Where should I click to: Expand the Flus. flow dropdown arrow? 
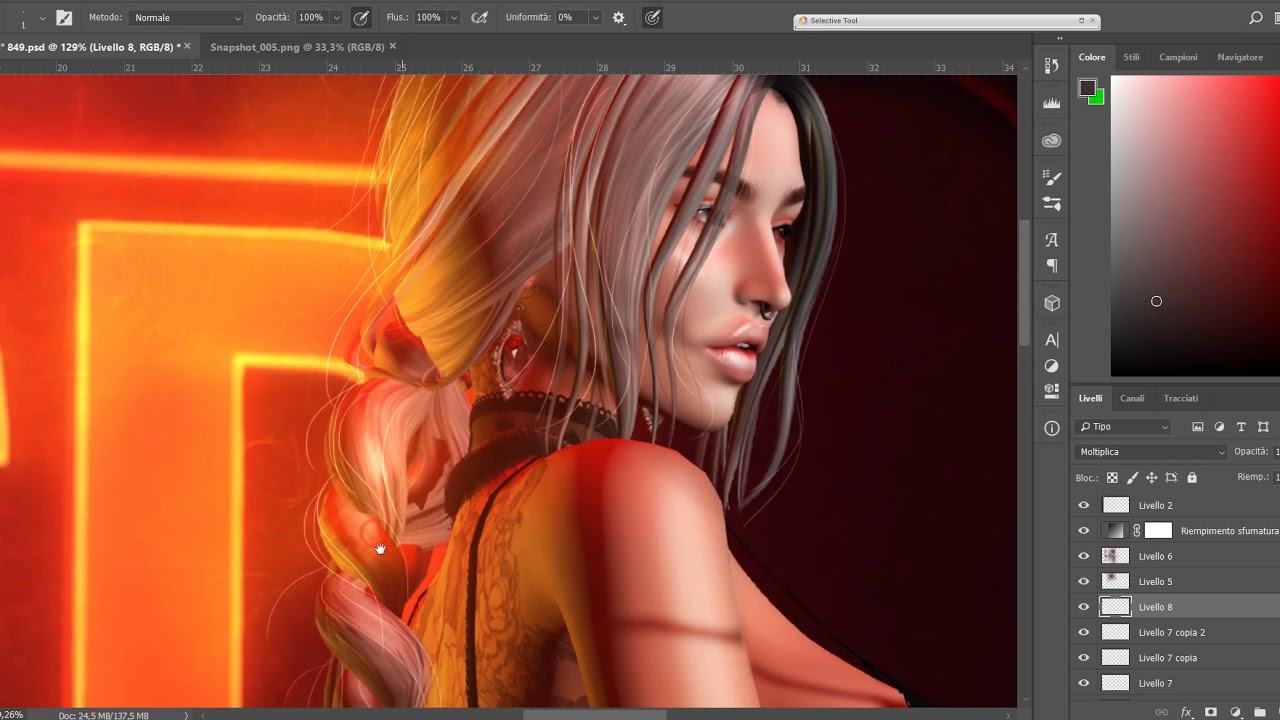click(454, 18)
